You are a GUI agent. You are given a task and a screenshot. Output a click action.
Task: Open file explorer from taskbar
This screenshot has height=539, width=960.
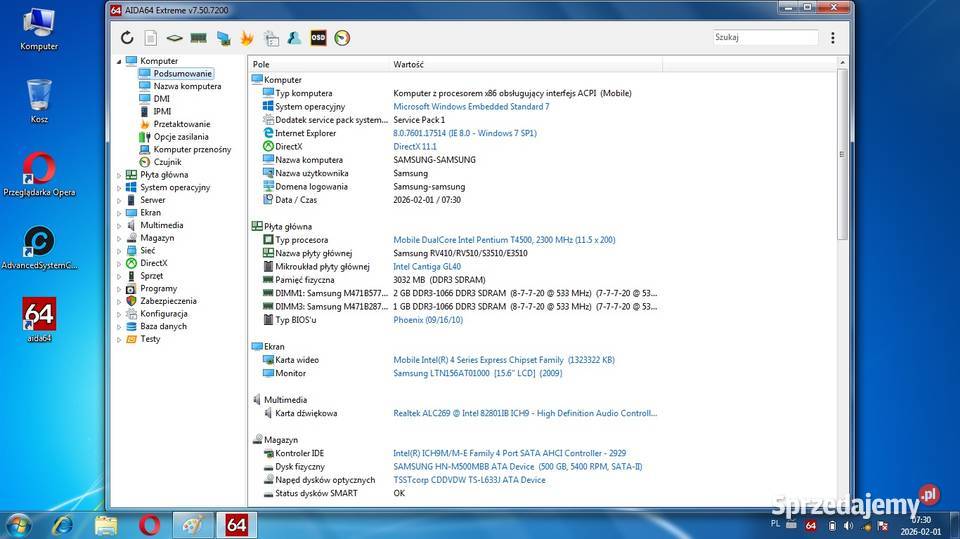click(106, 525)
